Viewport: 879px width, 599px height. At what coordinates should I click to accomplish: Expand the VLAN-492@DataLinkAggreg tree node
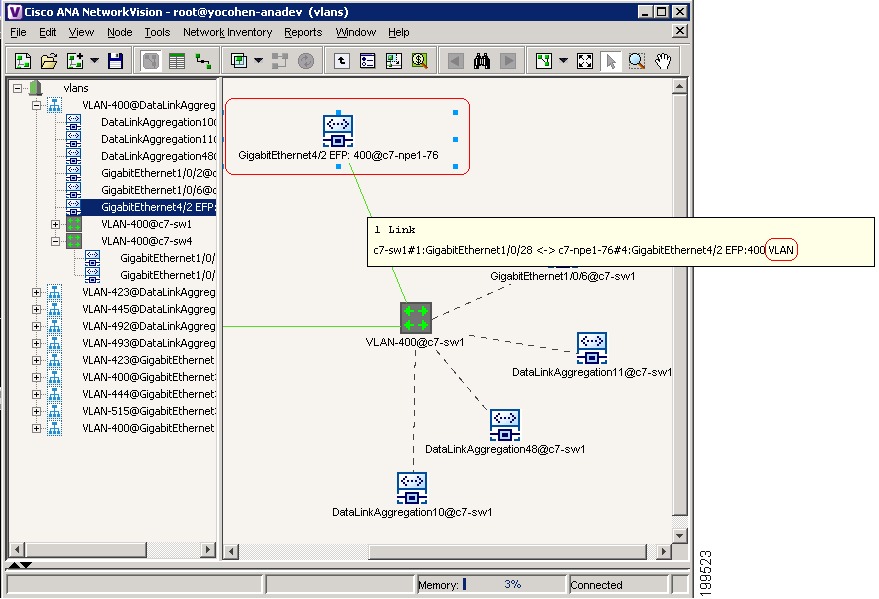[36, 326]
